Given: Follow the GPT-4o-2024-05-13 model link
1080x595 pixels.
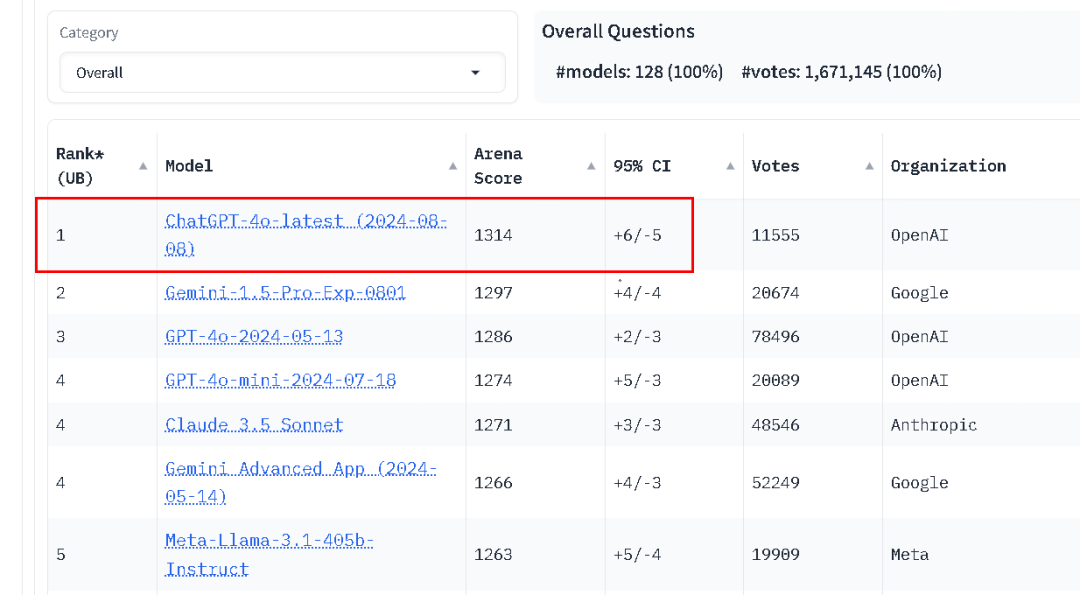Looking at the screenshot, I should (254, 337).
